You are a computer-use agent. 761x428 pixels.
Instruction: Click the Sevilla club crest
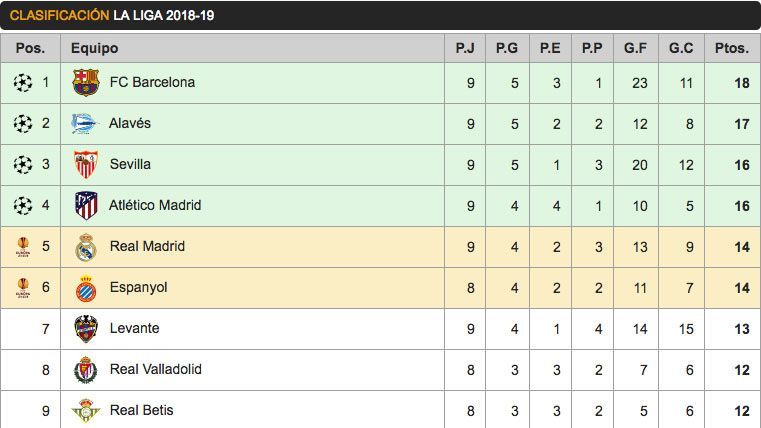click(86, 164)
